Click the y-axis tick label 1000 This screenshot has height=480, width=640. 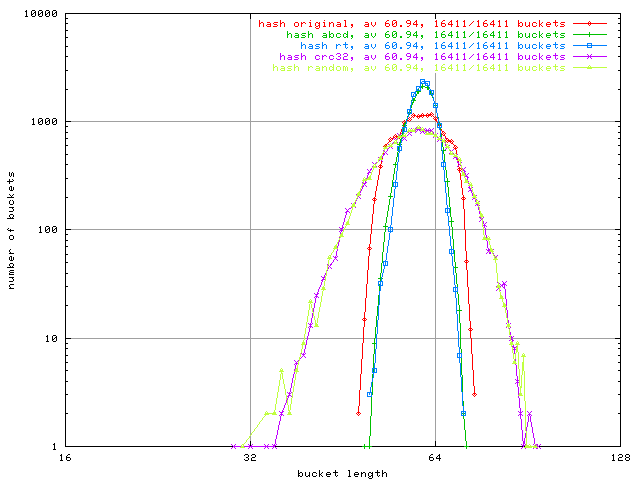click(44, 122)
